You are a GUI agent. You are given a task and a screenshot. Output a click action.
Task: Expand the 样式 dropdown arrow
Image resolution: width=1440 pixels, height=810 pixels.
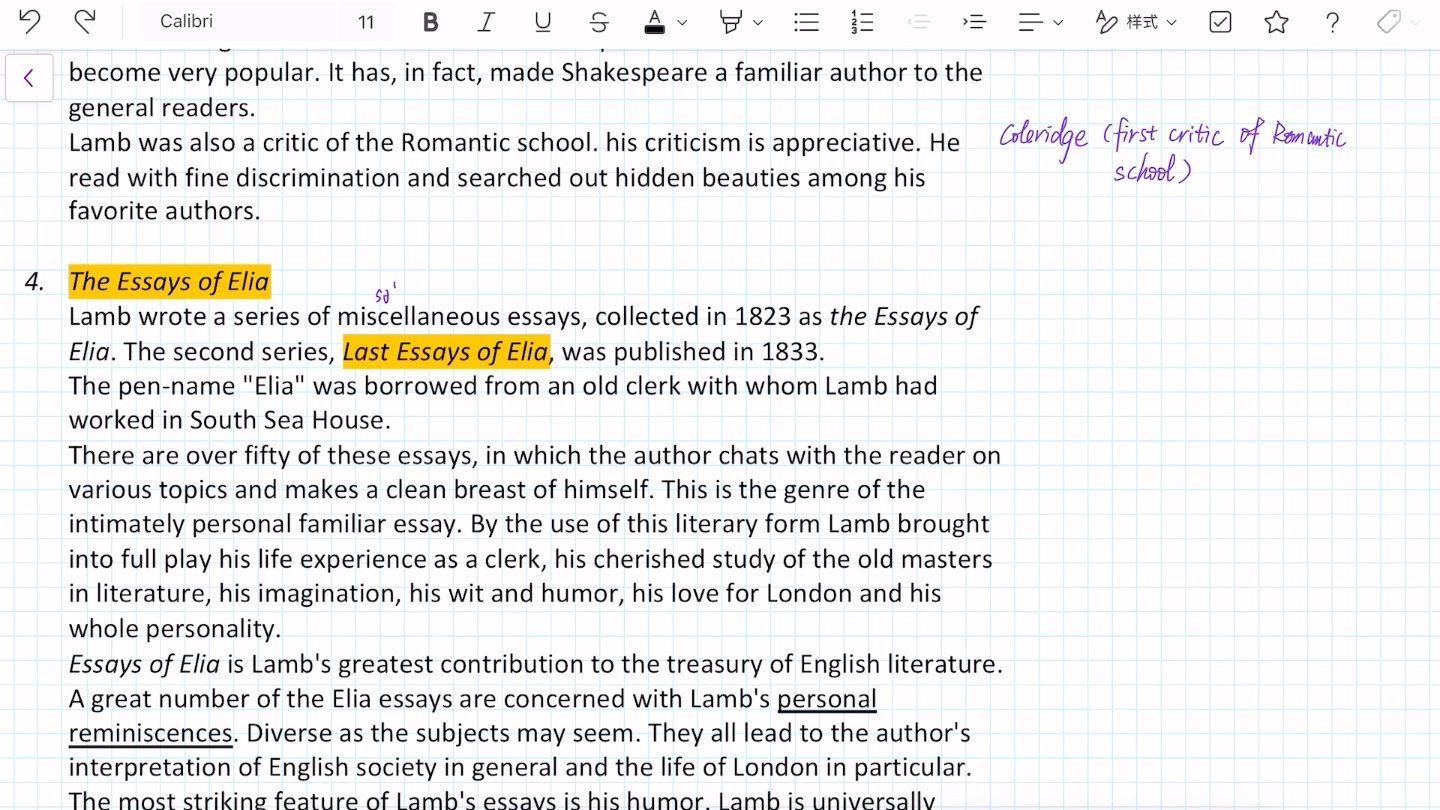[1172, 22]
